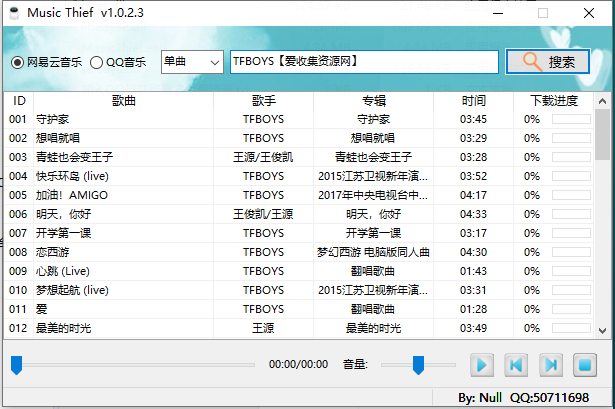Click the volume slider handle
The image size is (615, 409).
[x=419, y=365]
